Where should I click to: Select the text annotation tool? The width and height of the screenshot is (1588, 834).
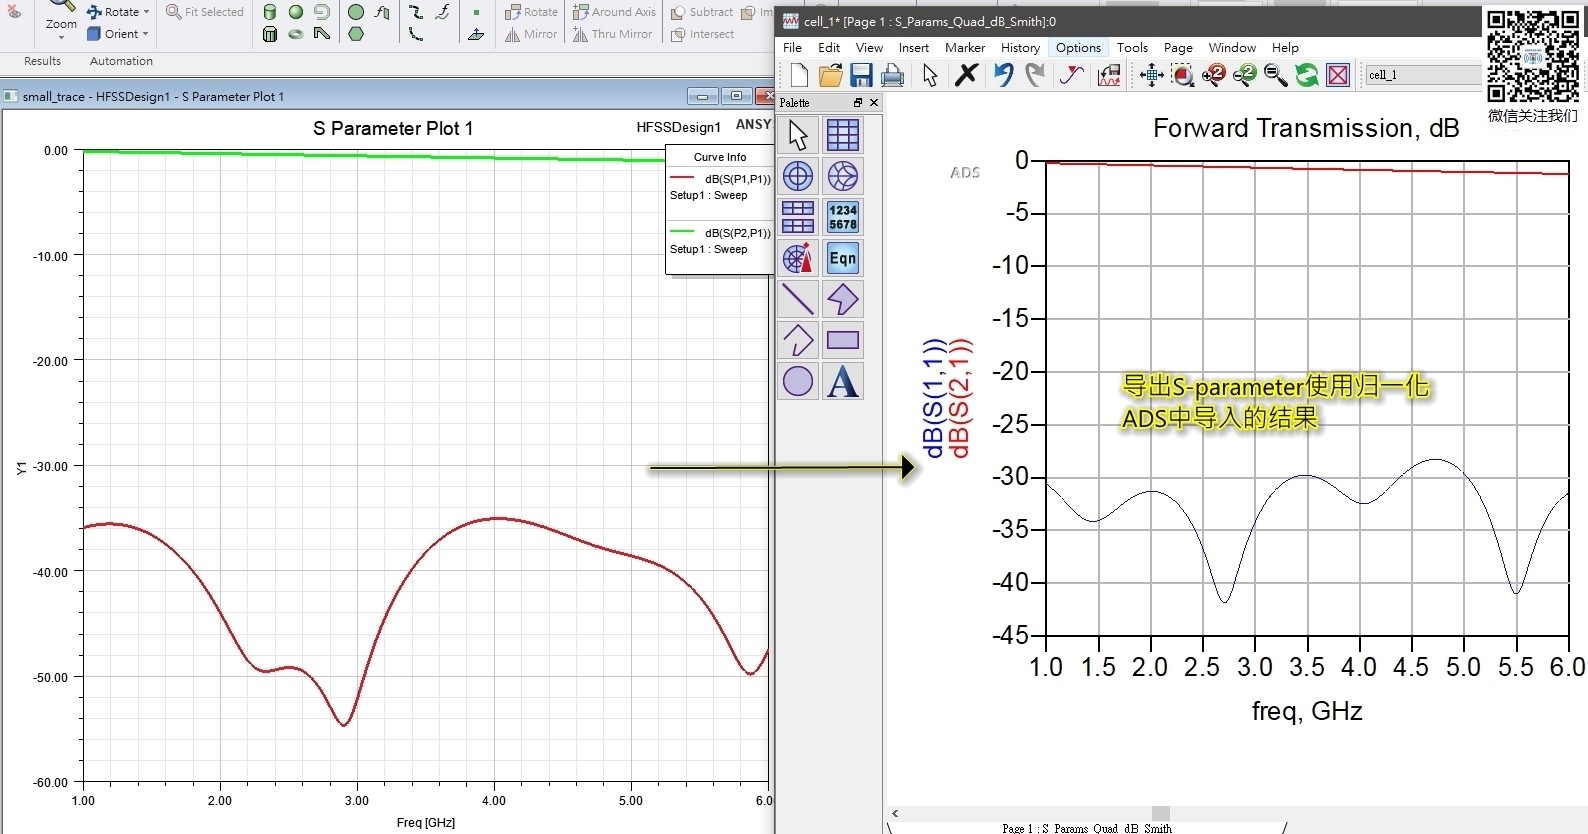click(842, 381)
